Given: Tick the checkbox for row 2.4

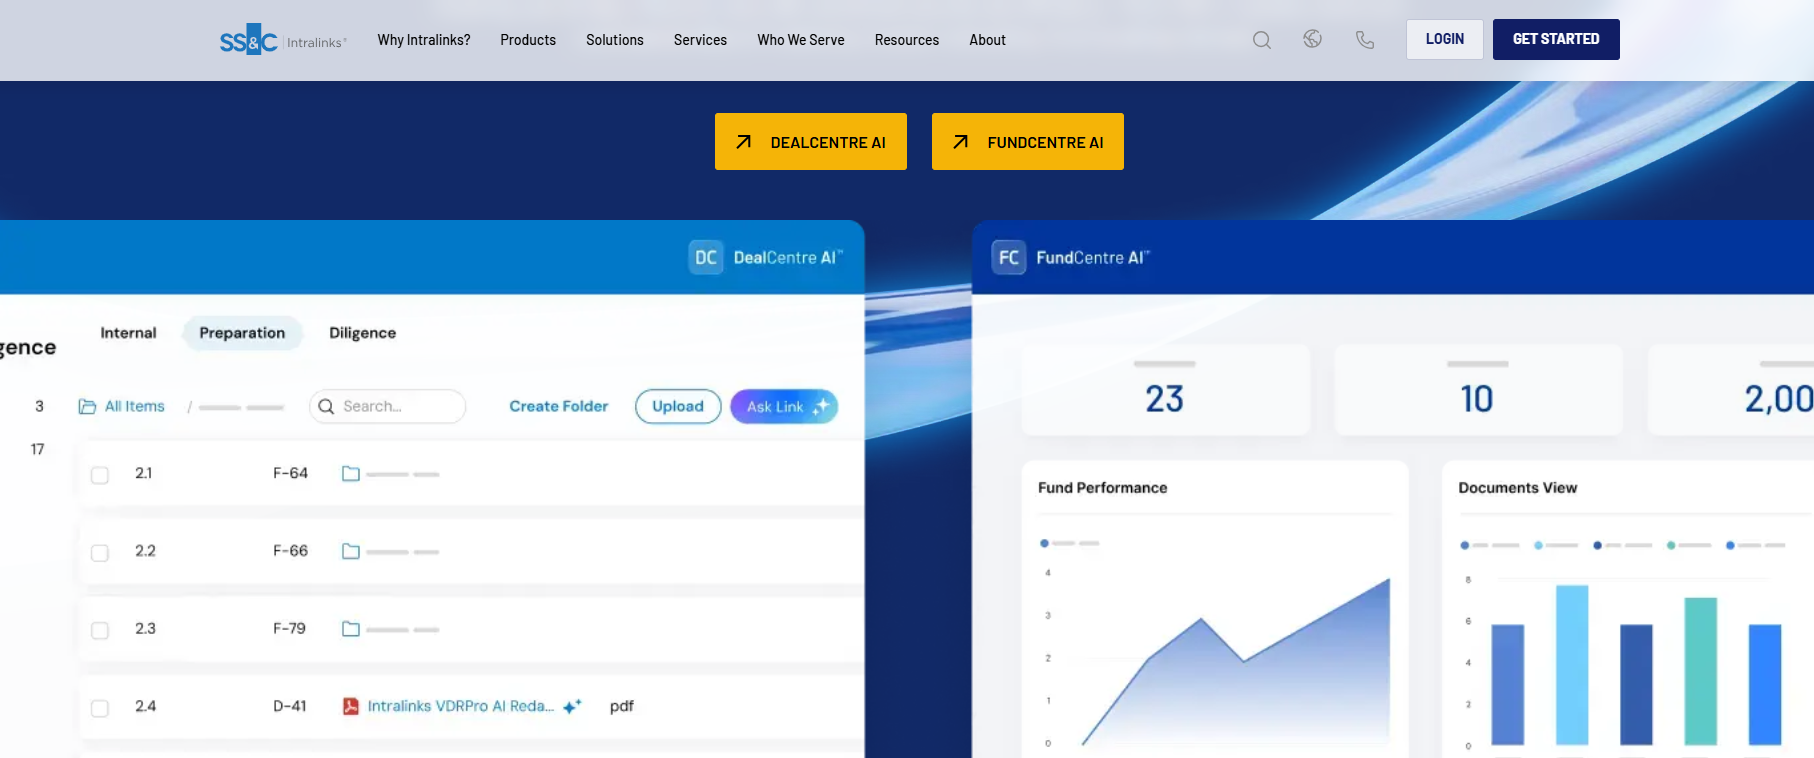Looking at the screenshot, I should 100,708.
